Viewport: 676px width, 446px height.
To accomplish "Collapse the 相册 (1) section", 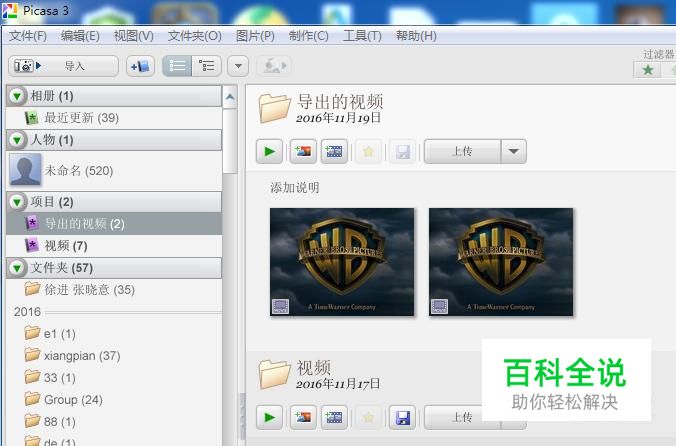I will (17, 96).
